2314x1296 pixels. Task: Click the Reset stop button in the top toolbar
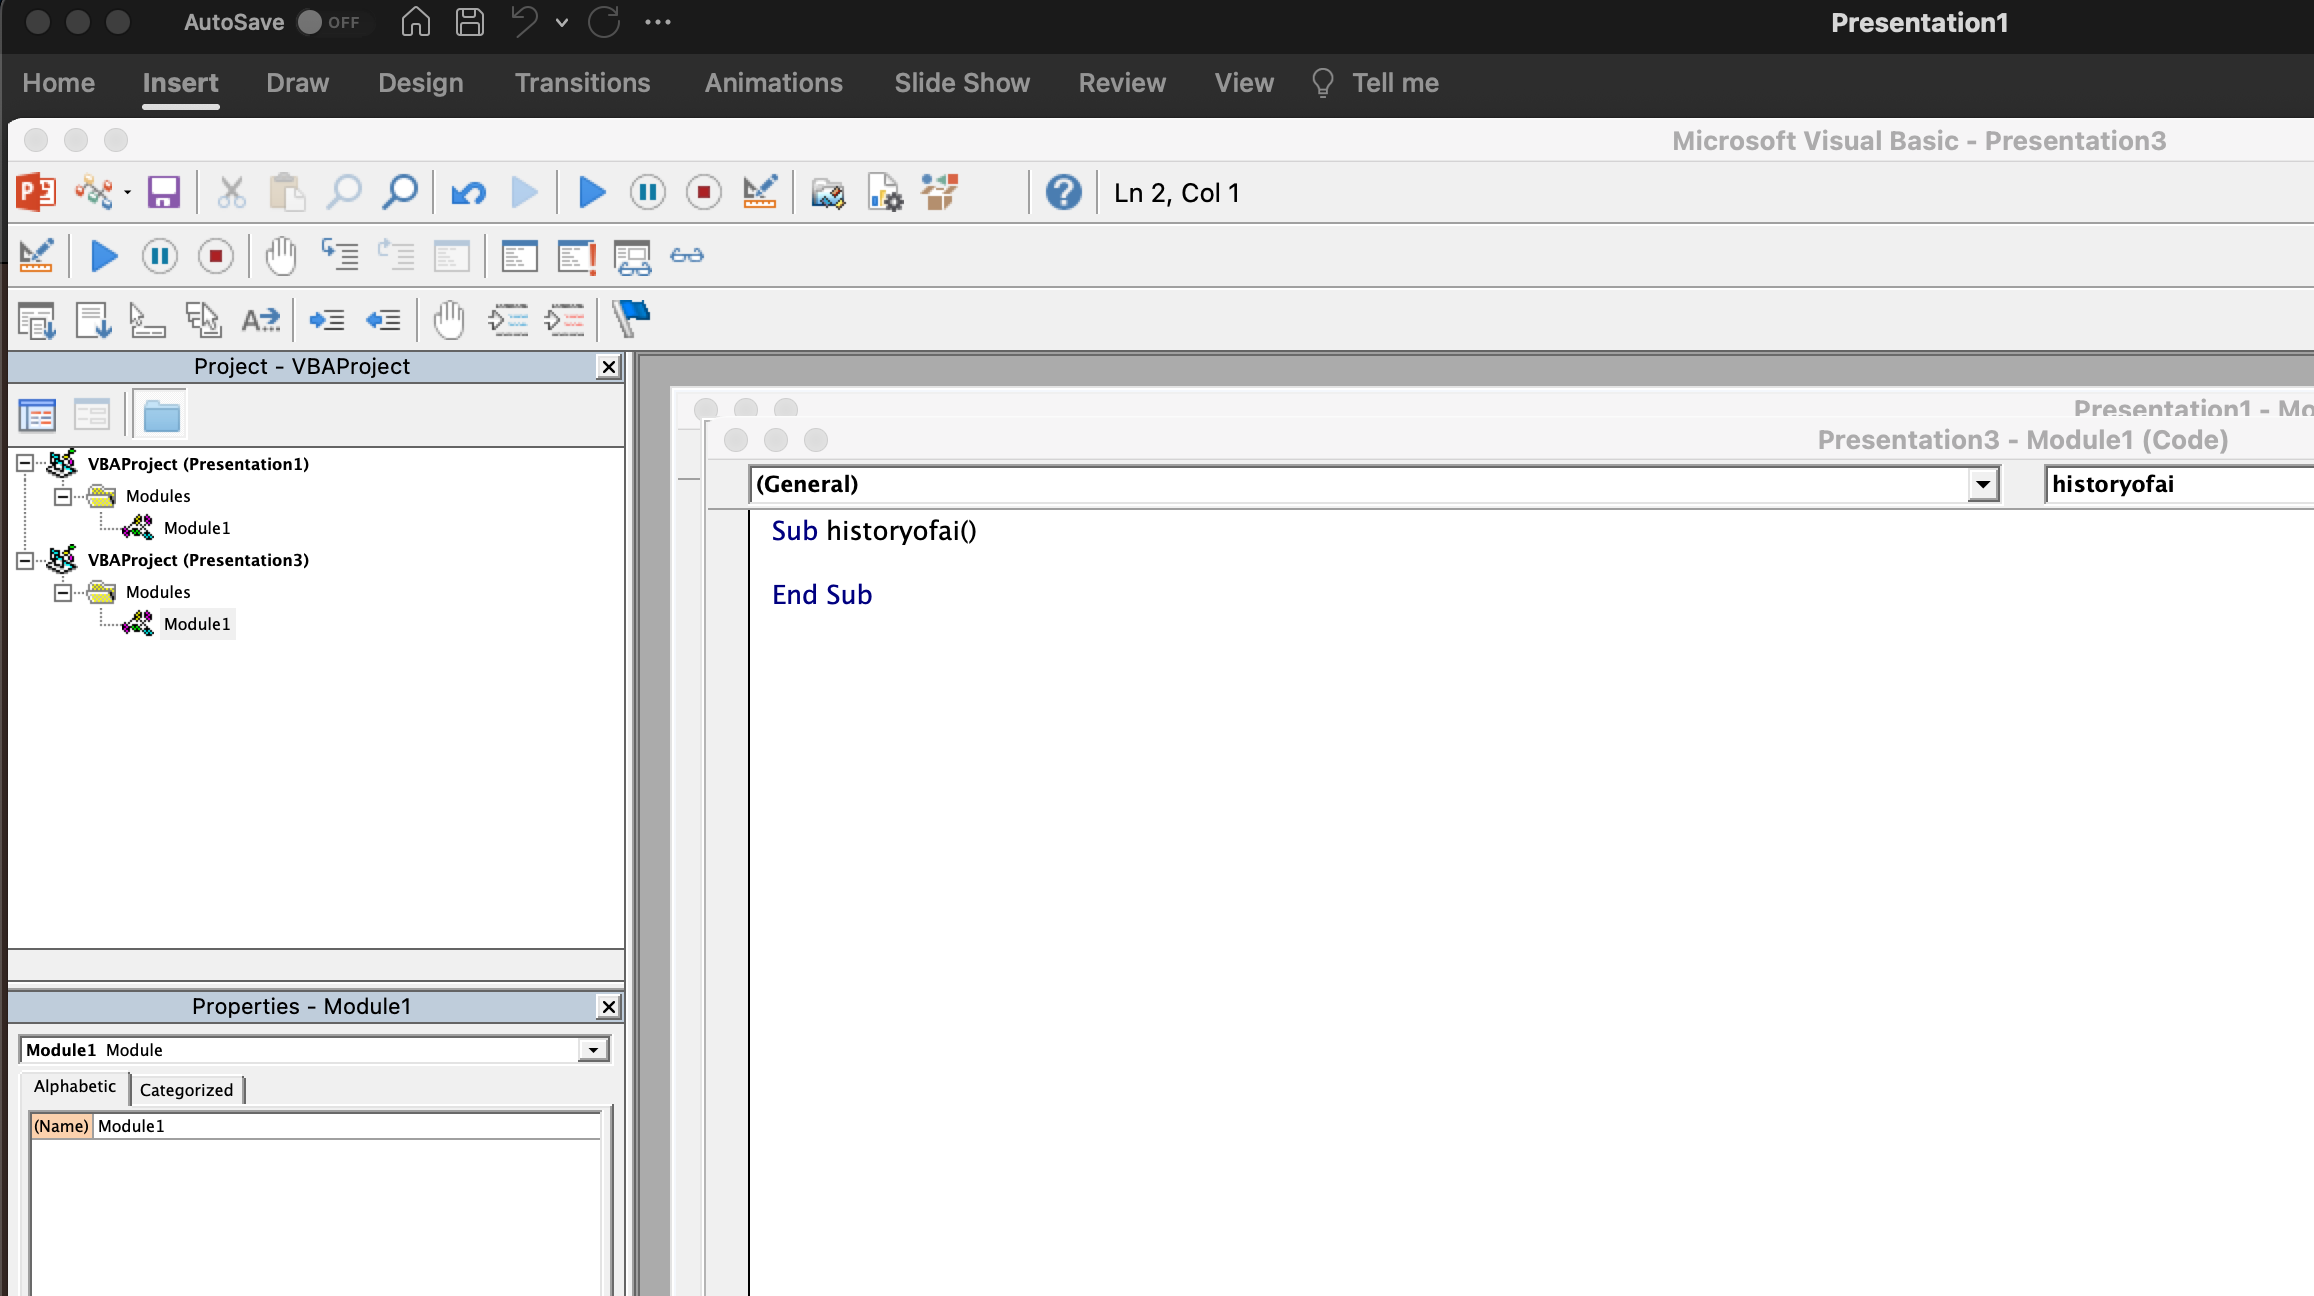704,192
